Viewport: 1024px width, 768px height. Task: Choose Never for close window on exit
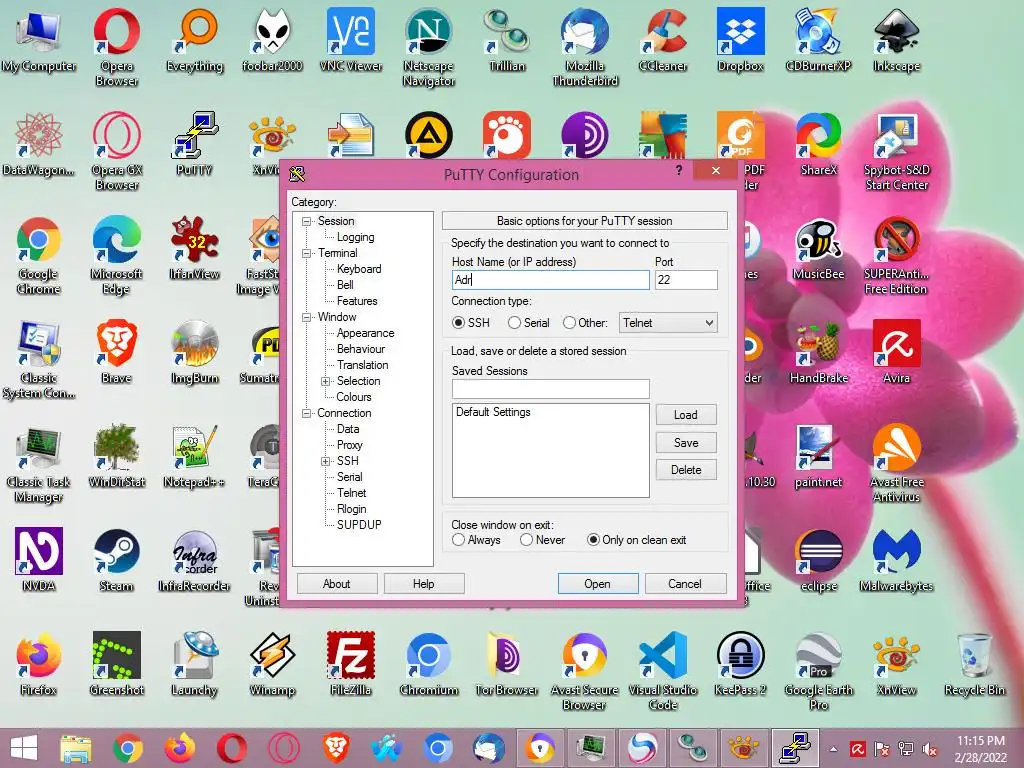(x=526, y=540)
